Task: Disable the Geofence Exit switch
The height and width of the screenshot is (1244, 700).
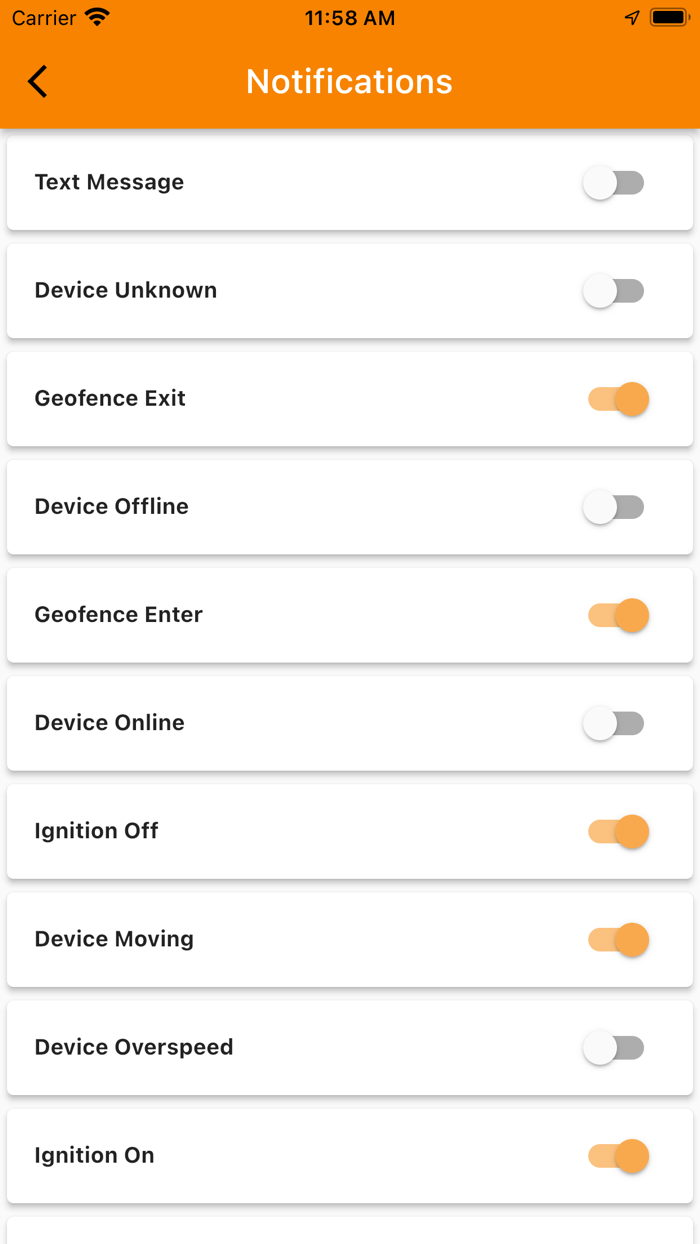Action: click(618, 399)
